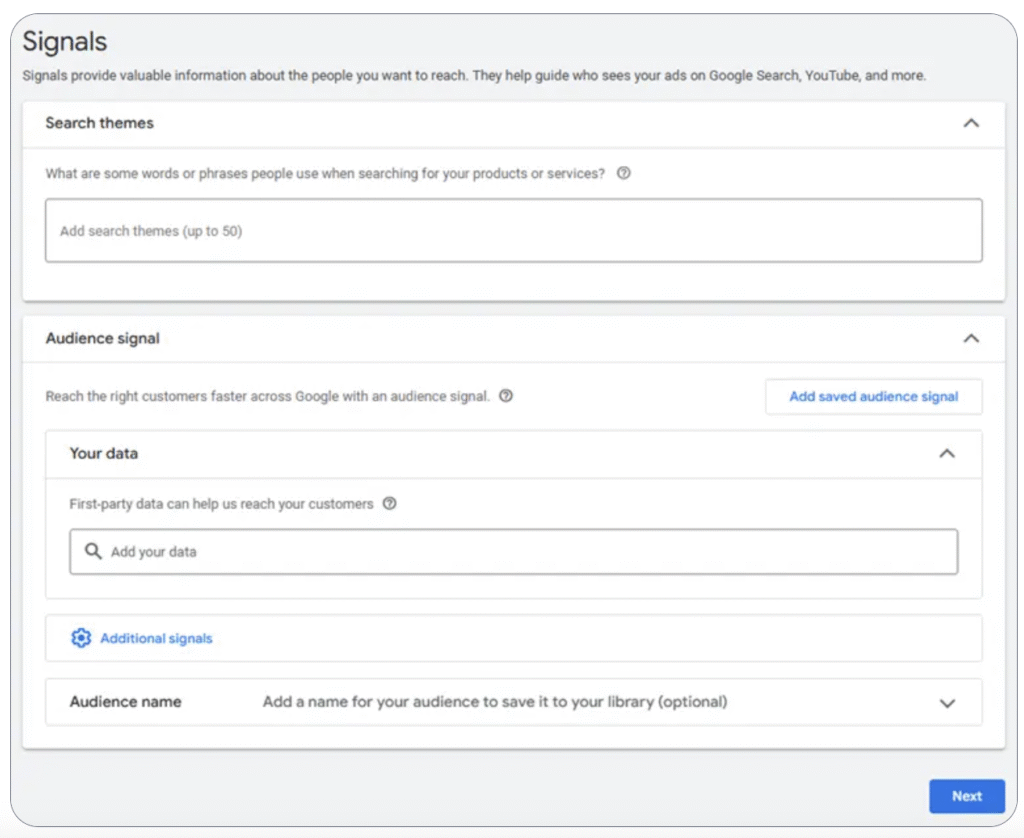Click the Signals page title

point(65,42)
